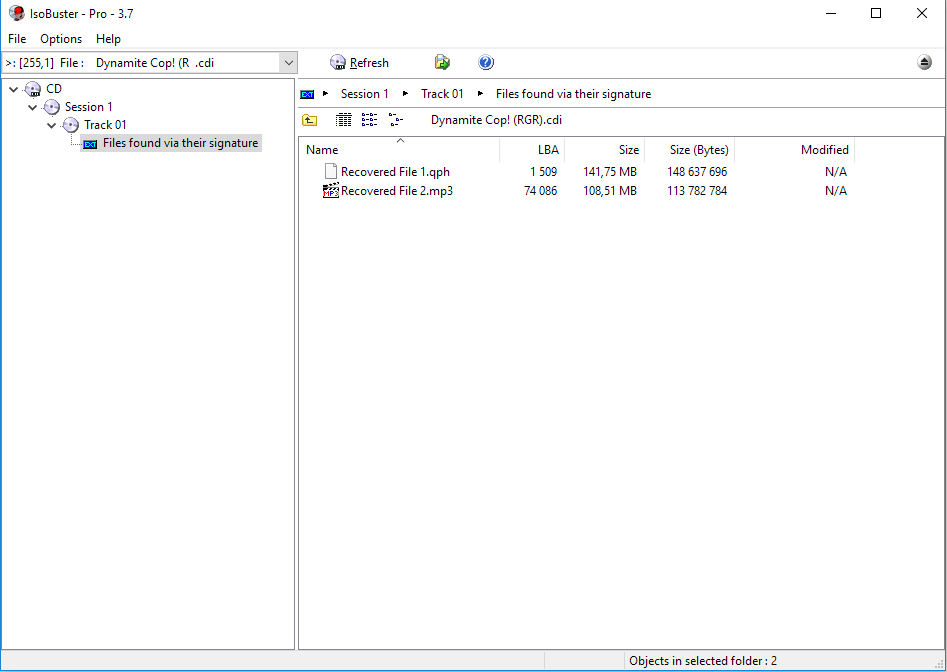This screenshot has width=947, height=672.
Task: Click the Dynamite Cop! (RGR).cdi label
Action: click(x=496, y=120)
